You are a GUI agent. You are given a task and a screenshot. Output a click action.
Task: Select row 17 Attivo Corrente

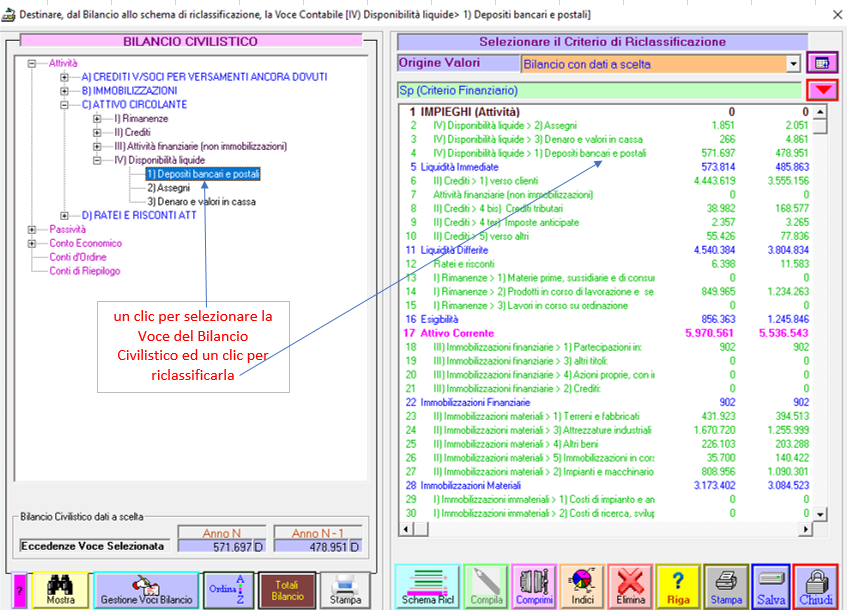click(x=608, y=333)
